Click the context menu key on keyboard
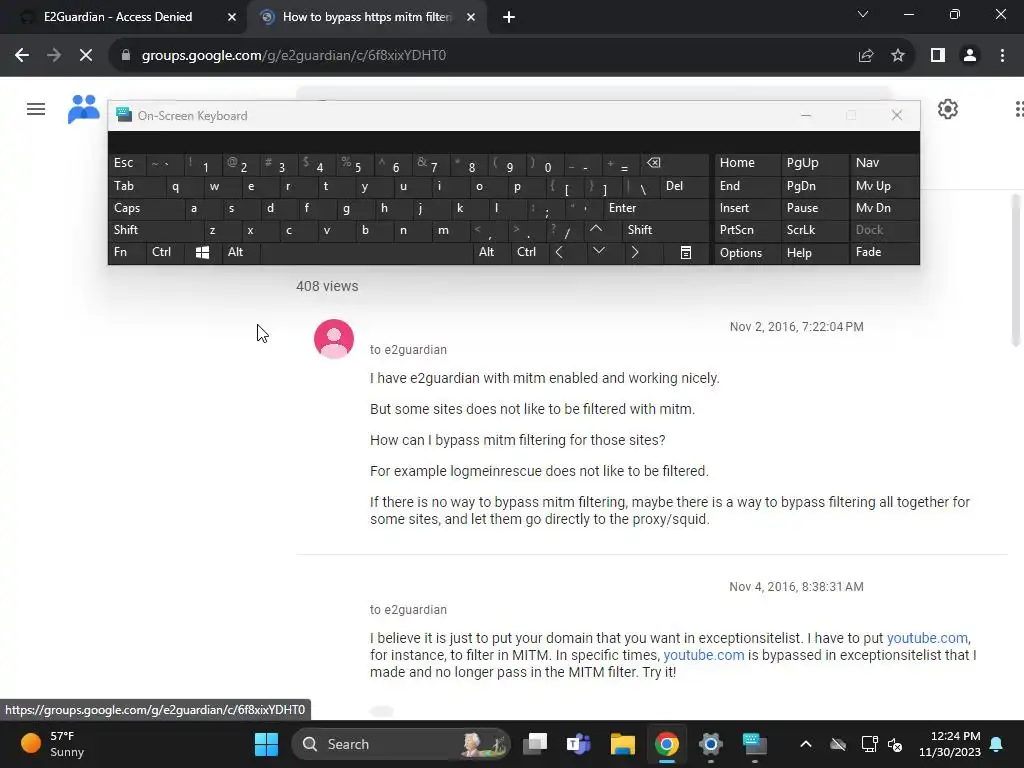This screenshot has width=1024, height=768. 686,253
